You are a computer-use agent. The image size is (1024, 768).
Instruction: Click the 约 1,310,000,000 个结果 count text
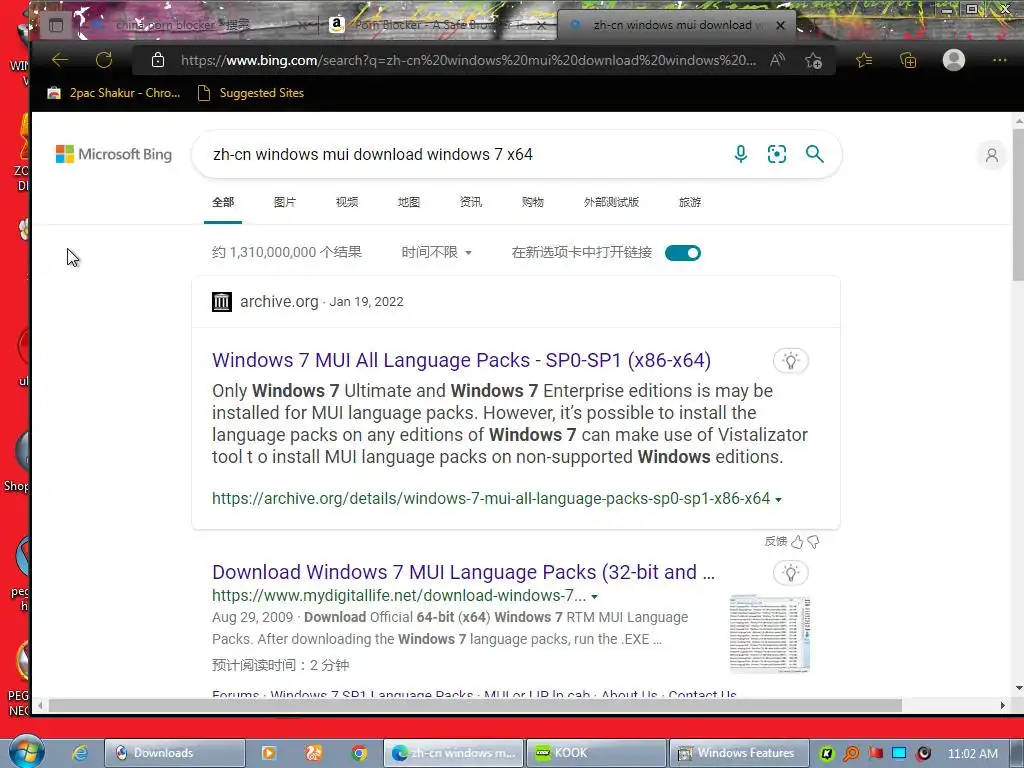[x=286, y=252]
